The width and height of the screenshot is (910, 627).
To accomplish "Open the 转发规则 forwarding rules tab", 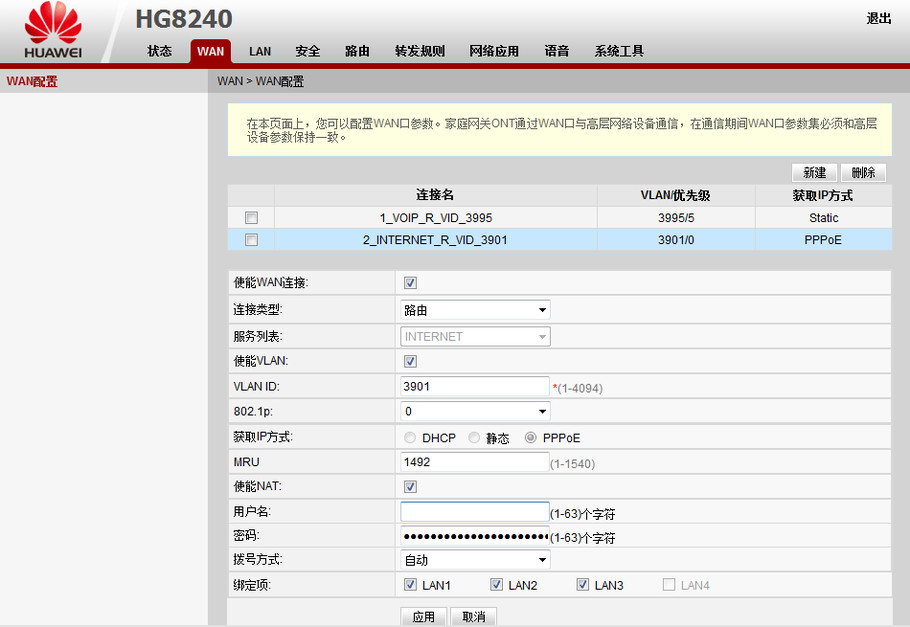I will point(420,51).
